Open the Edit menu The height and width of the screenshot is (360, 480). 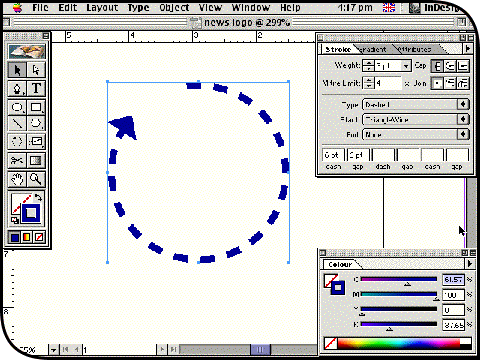coord(68,7)
